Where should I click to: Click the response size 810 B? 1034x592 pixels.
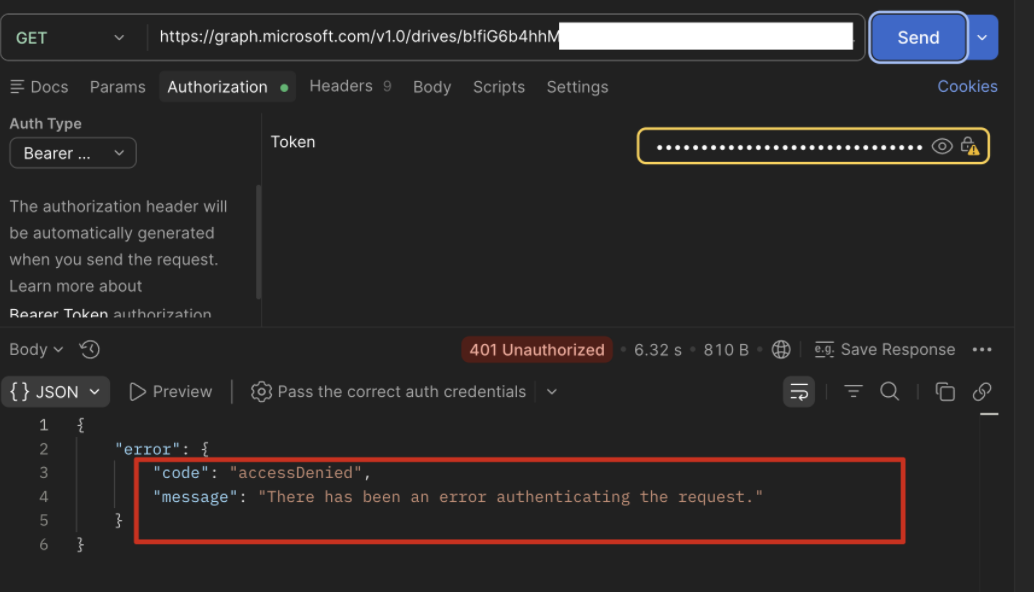coord(726,349)
